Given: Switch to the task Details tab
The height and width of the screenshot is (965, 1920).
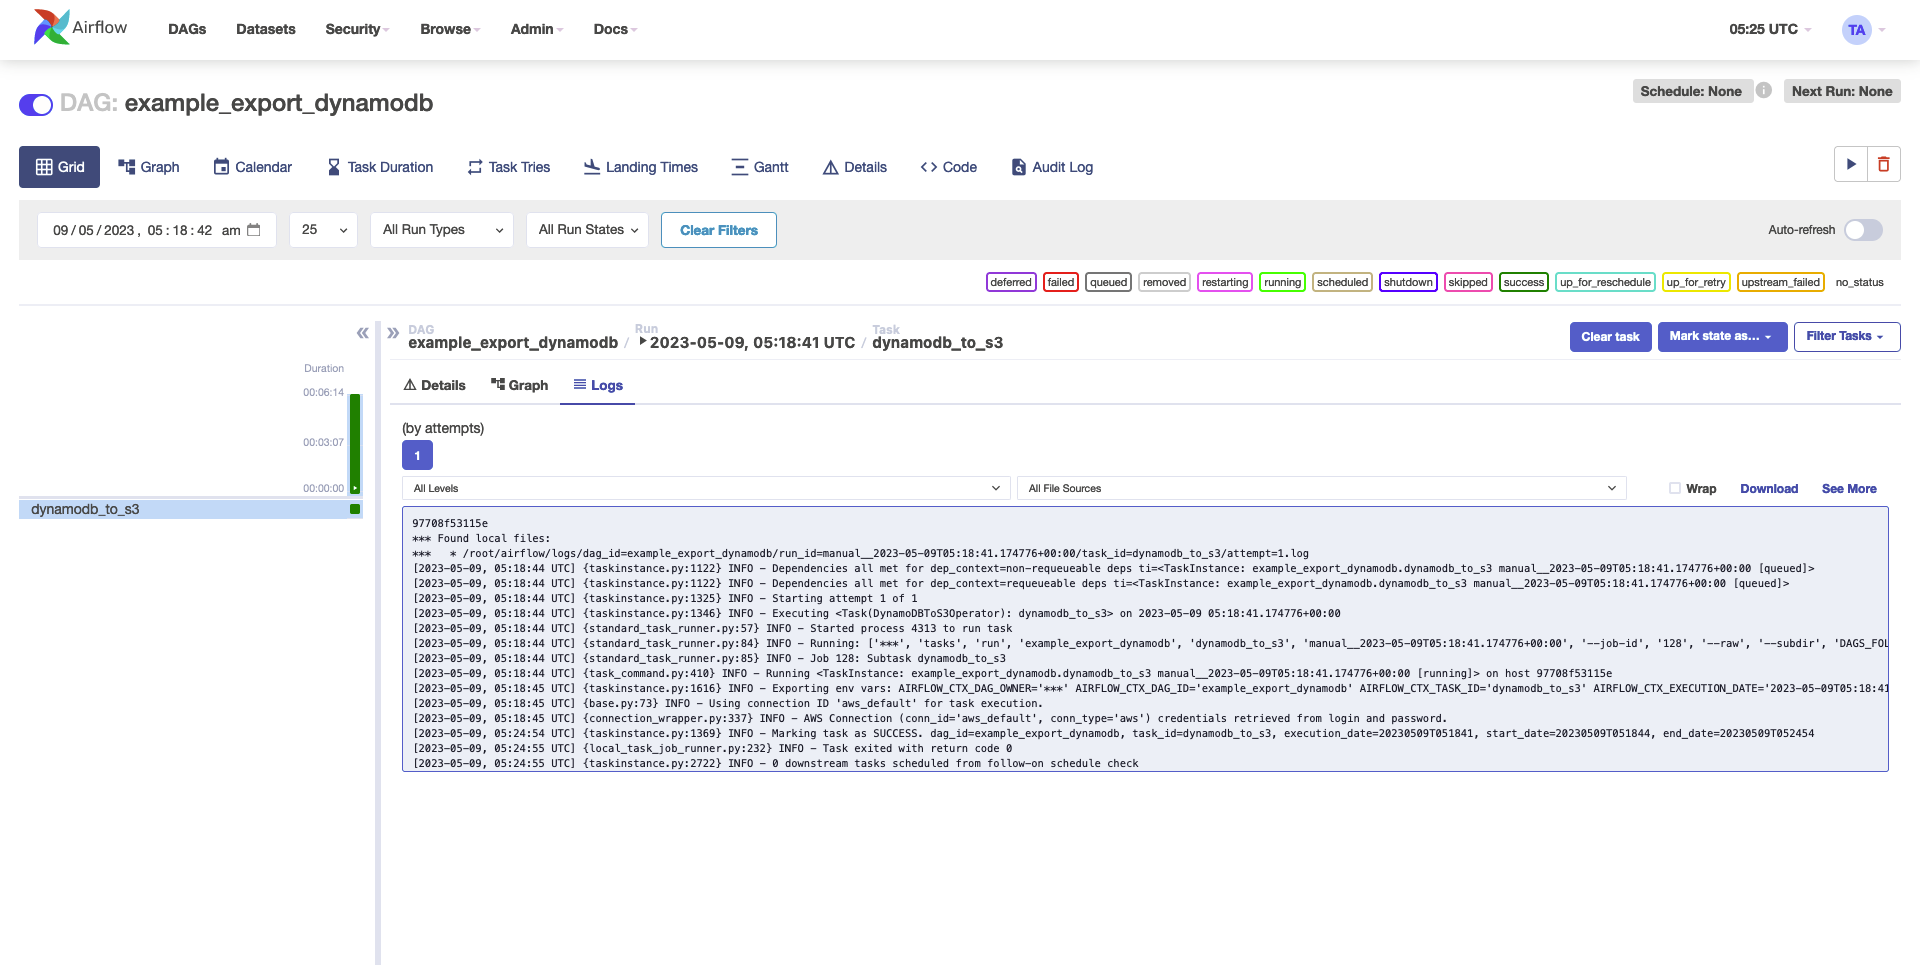Looking at the screenshot, I should 434,385.
